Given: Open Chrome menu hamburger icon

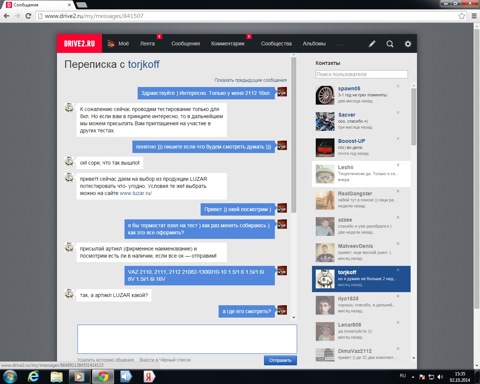Looking at the screenshot, I should pos(474,16).
